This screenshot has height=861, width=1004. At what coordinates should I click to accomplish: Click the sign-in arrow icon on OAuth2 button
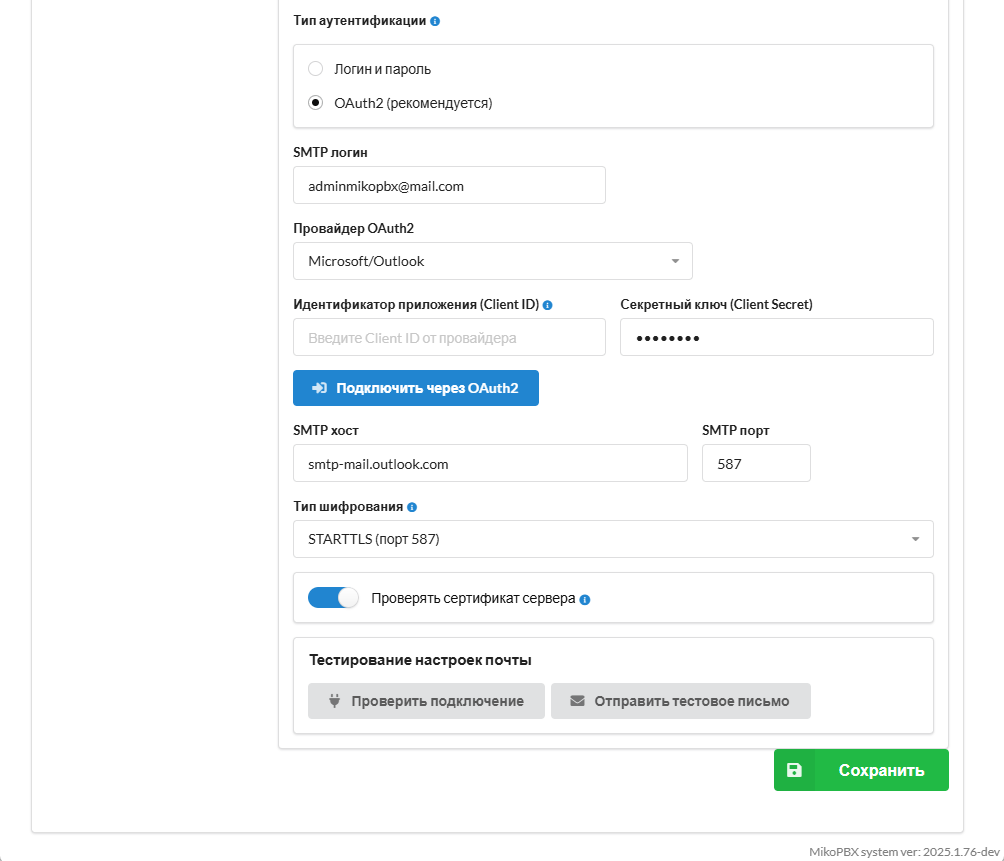(319, 388)
